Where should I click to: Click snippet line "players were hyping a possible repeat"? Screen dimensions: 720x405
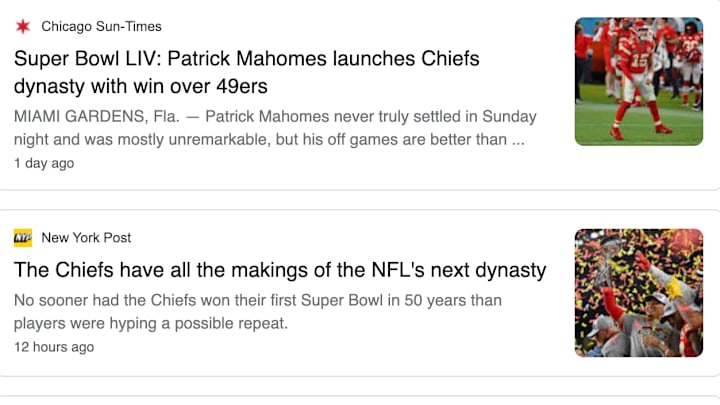pyautogui.click(x=151, y=323)
